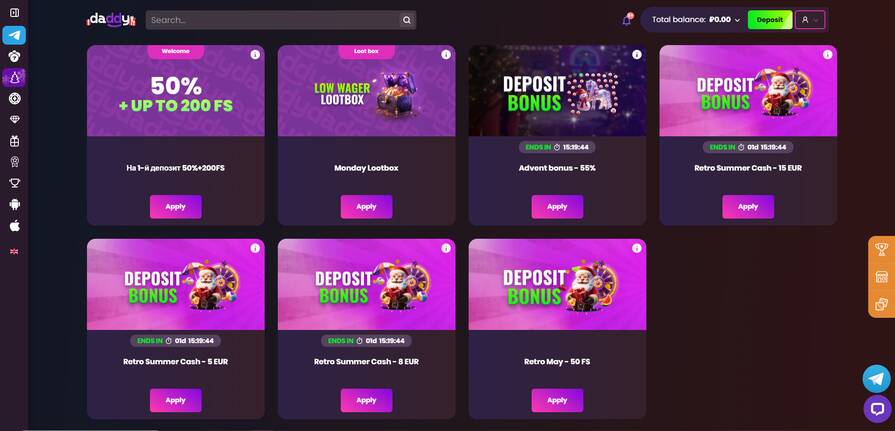This screenshot has height=431, width=895.
Task: Open the orange shop widget icon
Action: [x=881, y=277]
